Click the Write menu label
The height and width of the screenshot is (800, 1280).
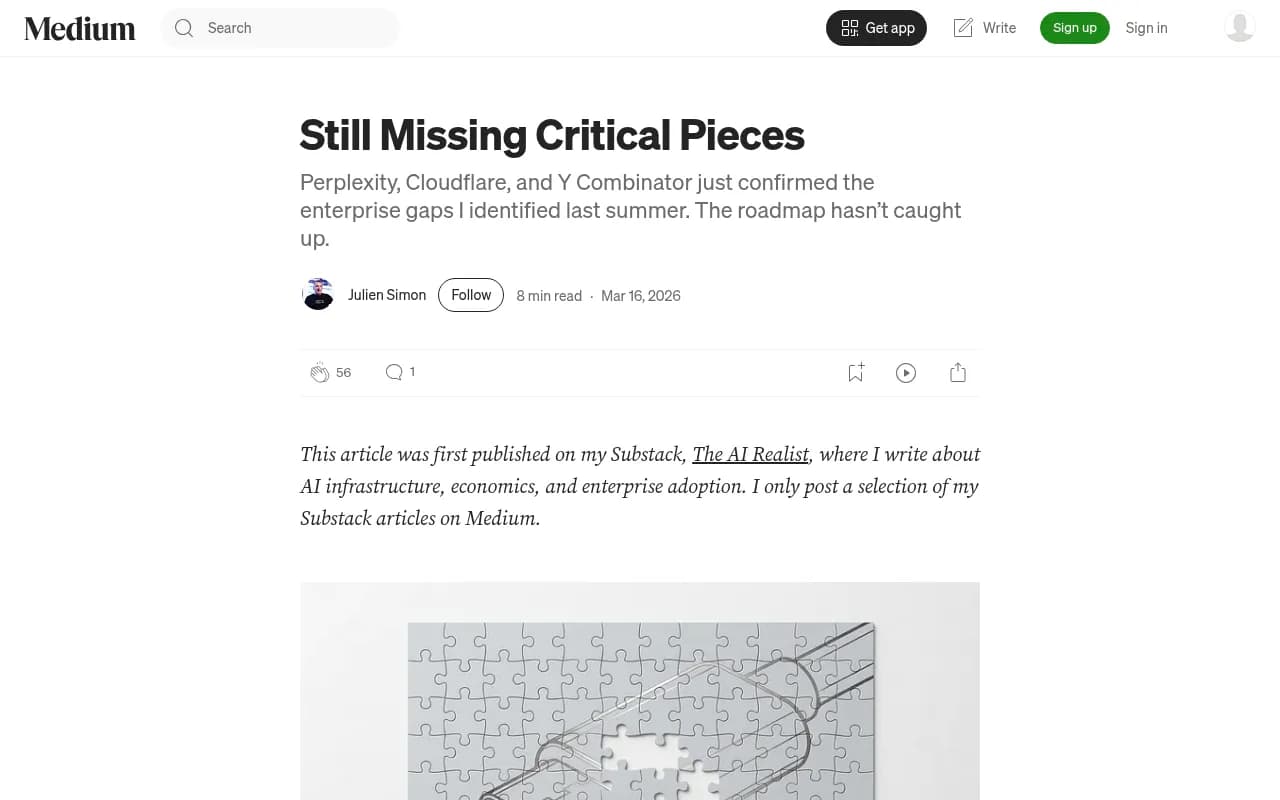click(x=999, y=28)
